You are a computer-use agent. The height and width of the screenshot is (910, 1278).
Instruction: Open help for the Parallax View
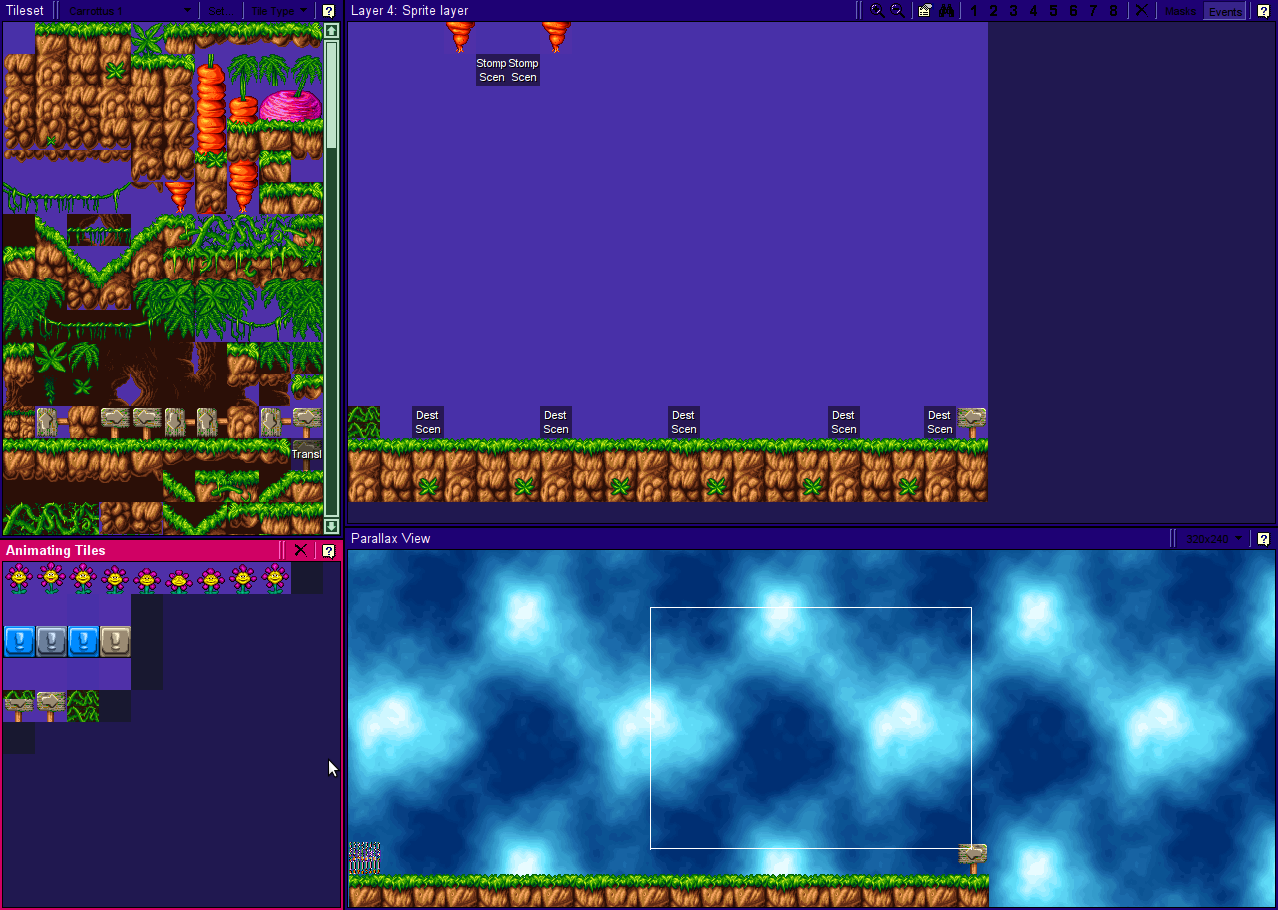pos(1263,539)
